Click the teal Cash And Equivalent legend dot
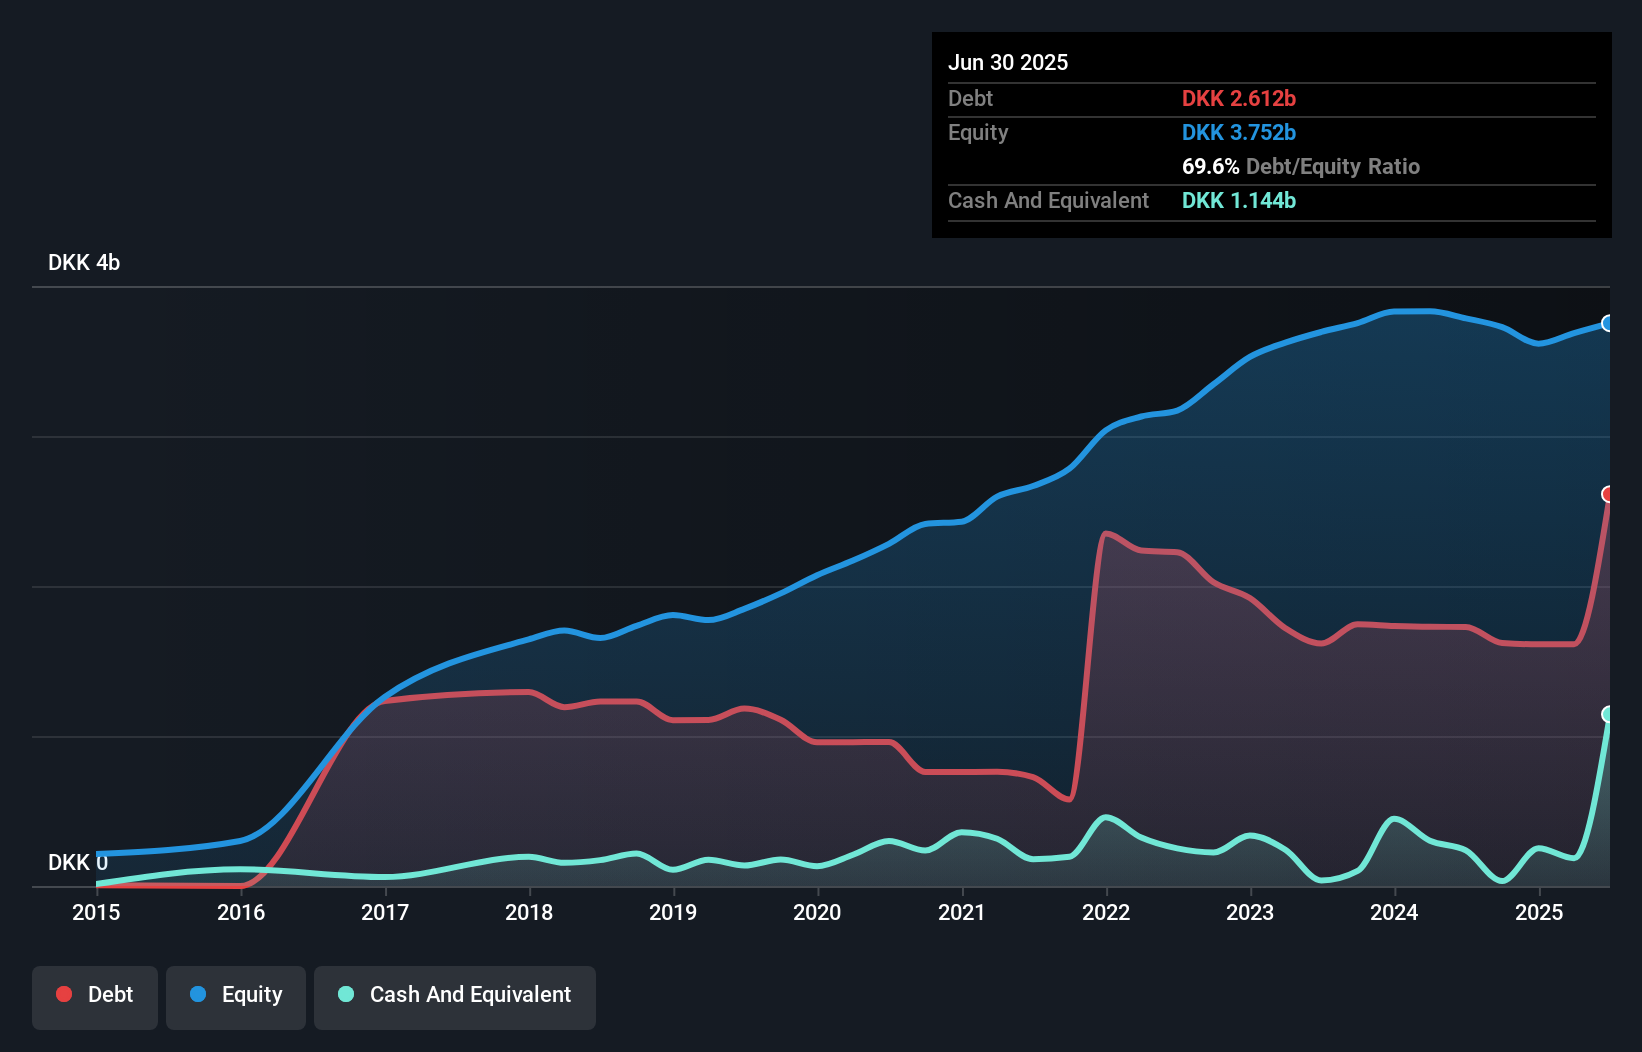 pyautogui.click(x=345, y=994)
